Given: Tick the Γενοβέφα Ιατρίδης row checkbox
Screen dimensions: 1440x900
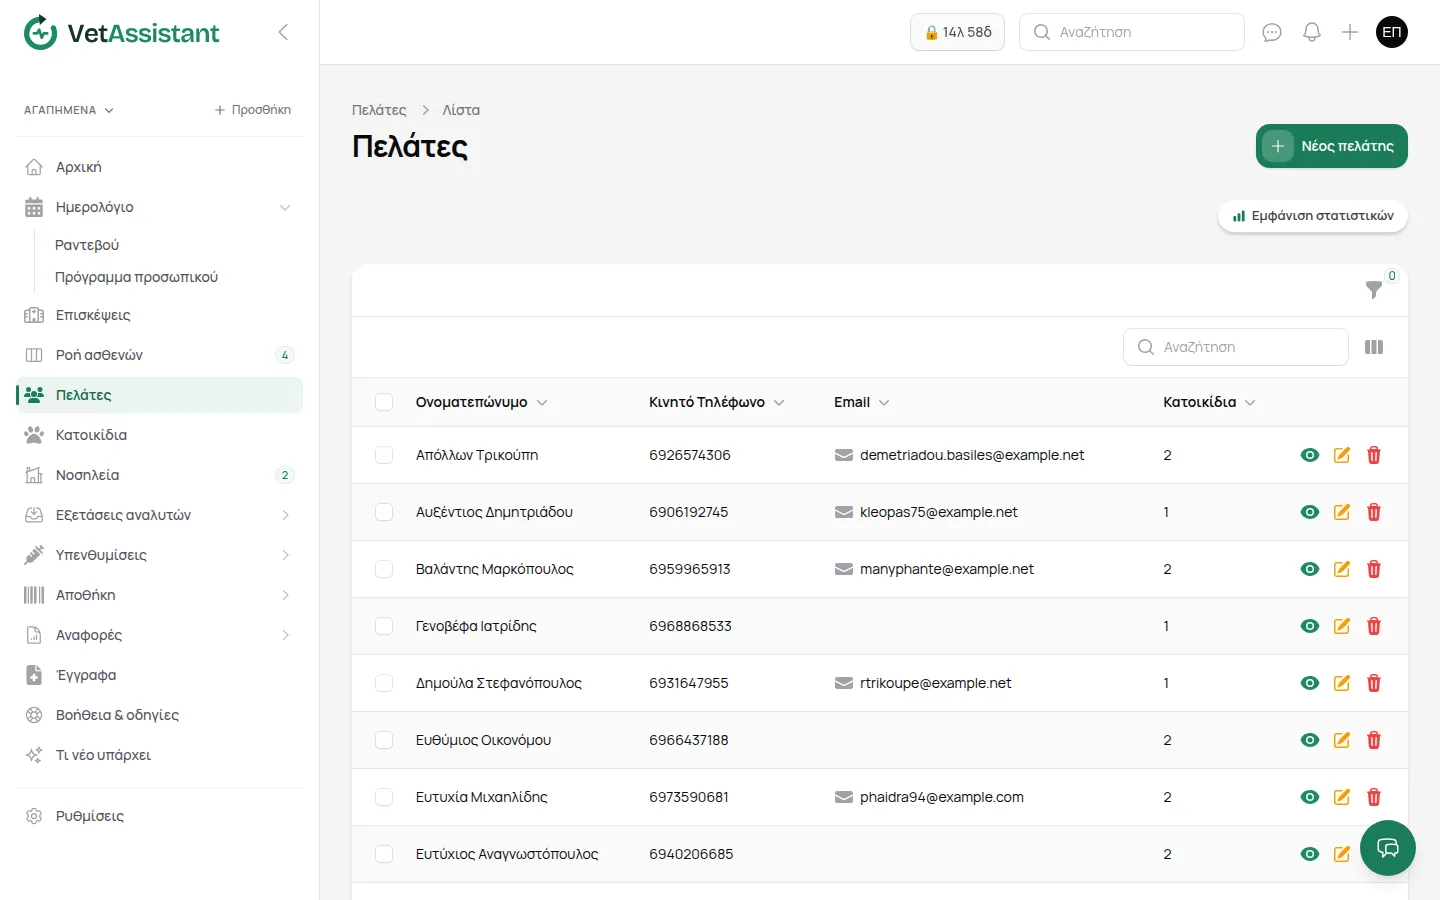Looking at the screenshot, I should (x=384, y=626).
